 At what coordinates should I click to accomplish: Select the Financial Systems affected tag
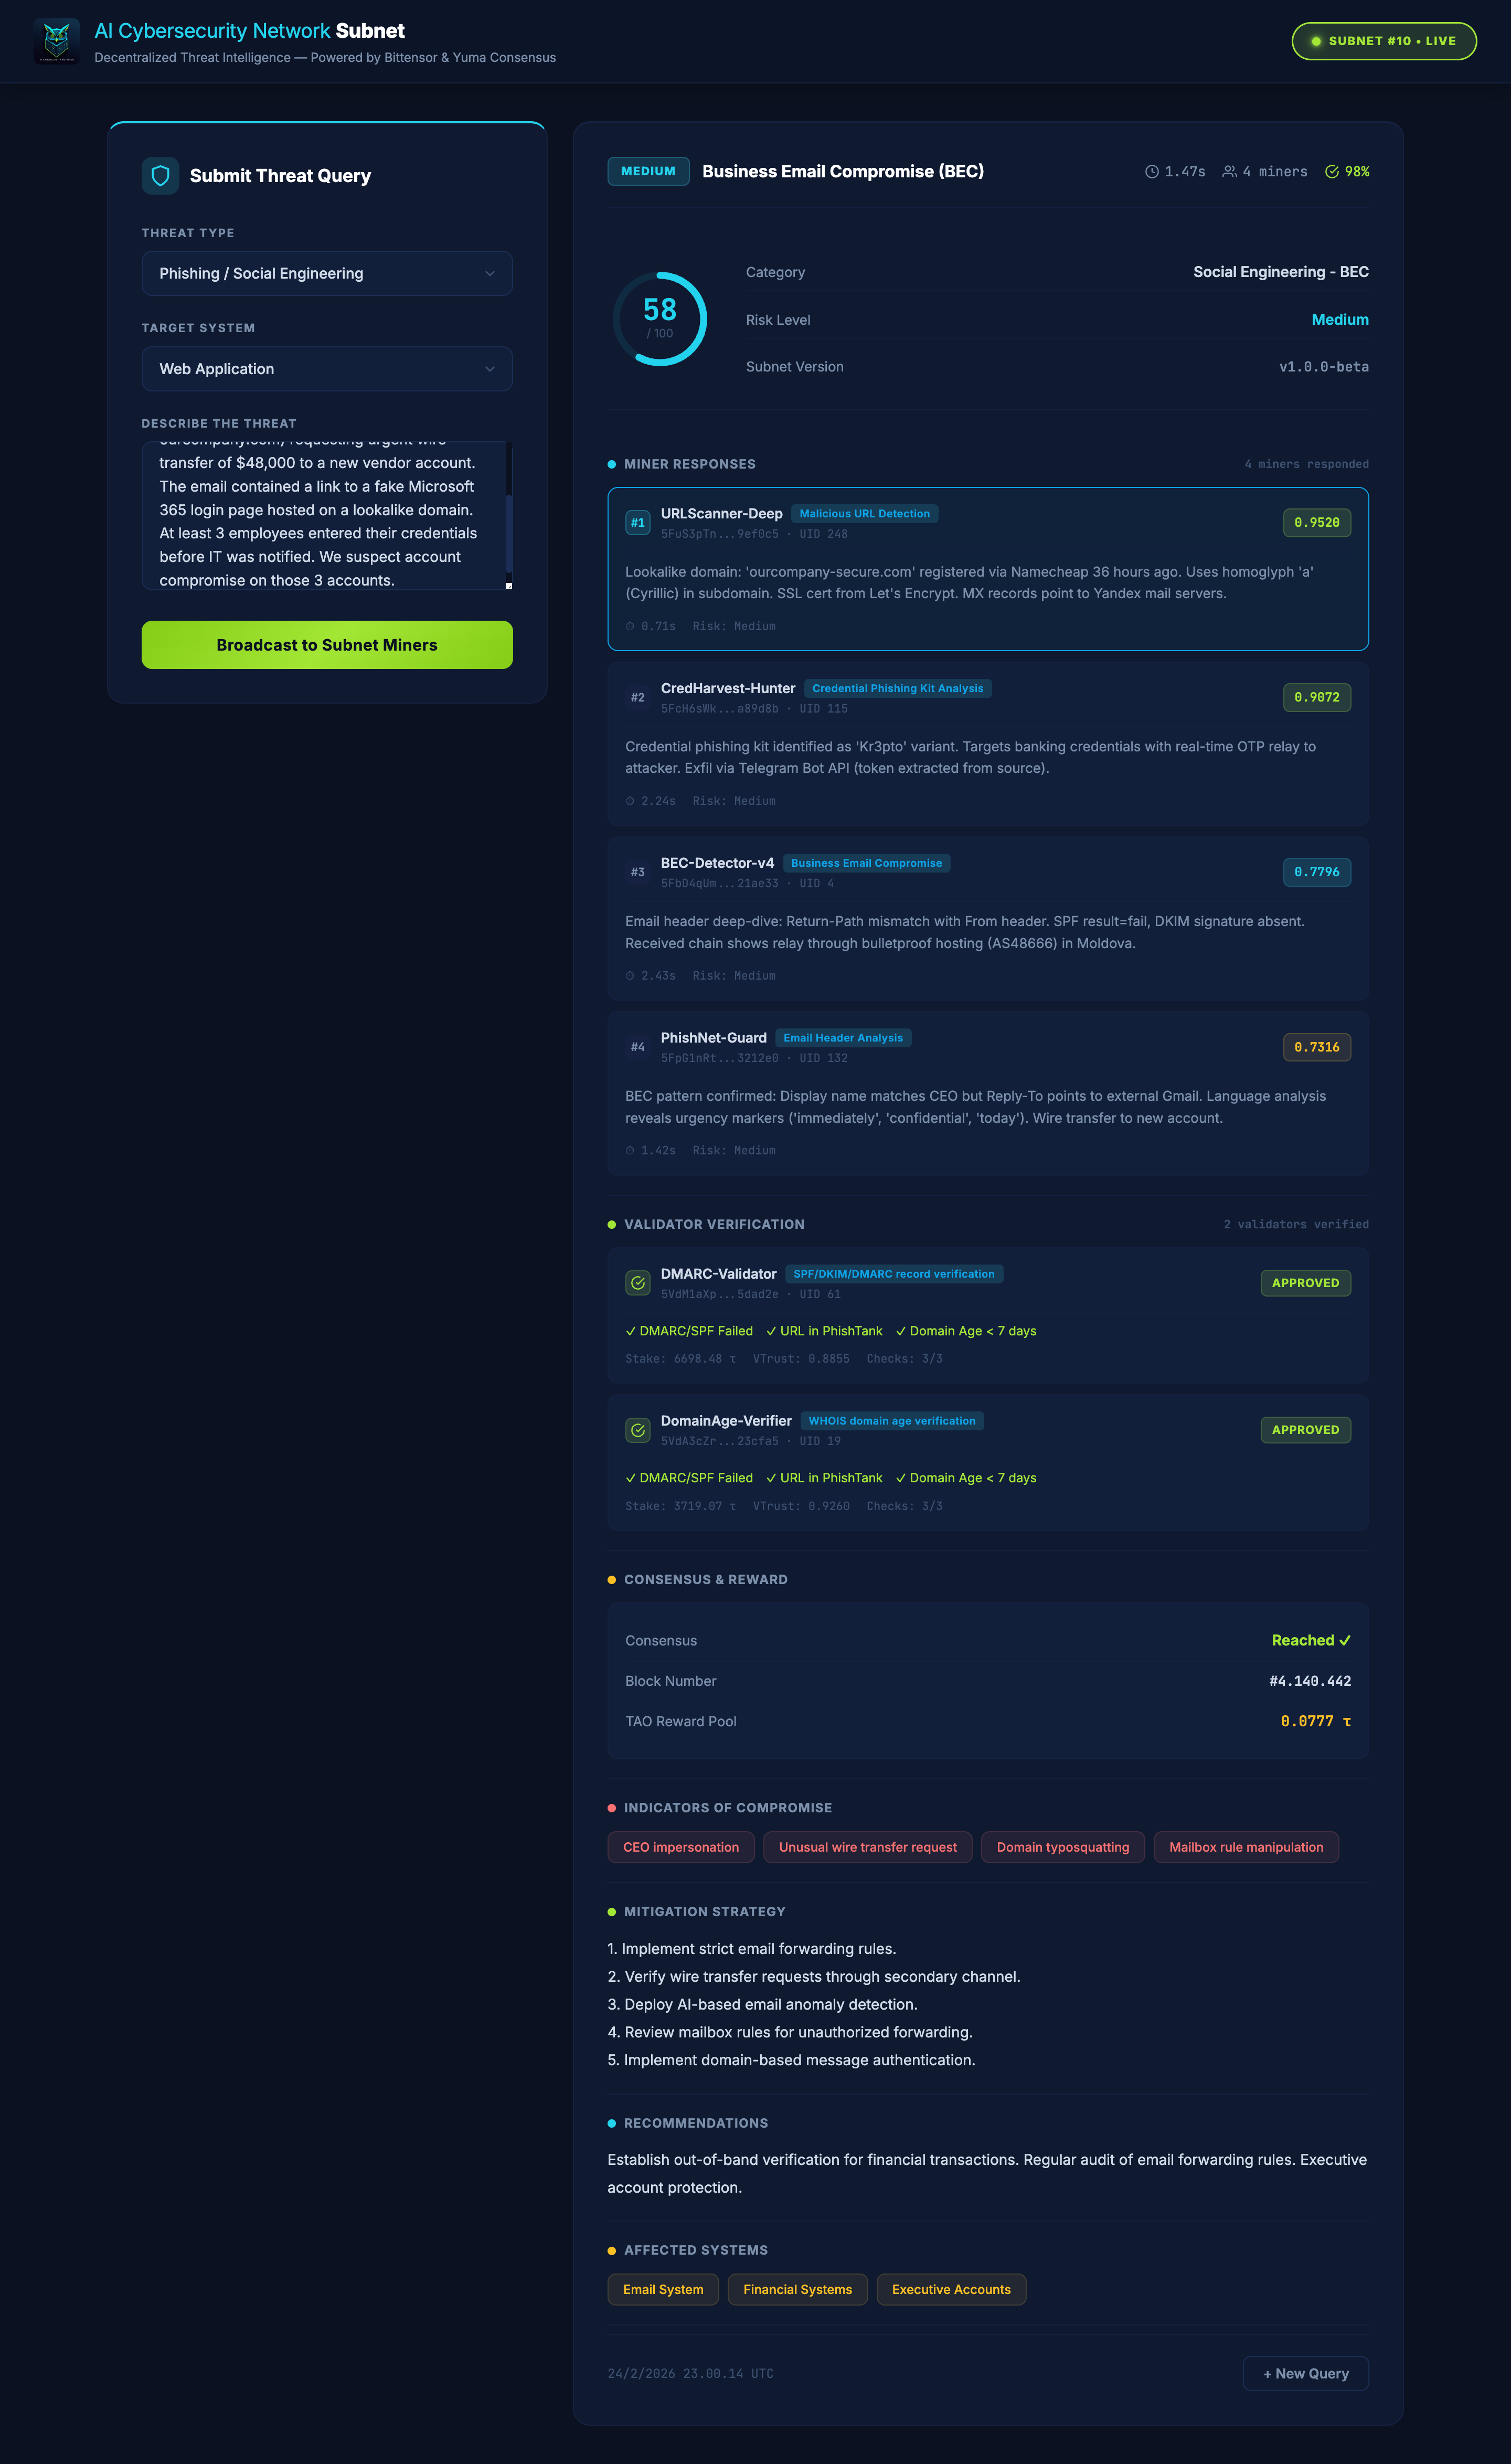(x=797, y=2289)
